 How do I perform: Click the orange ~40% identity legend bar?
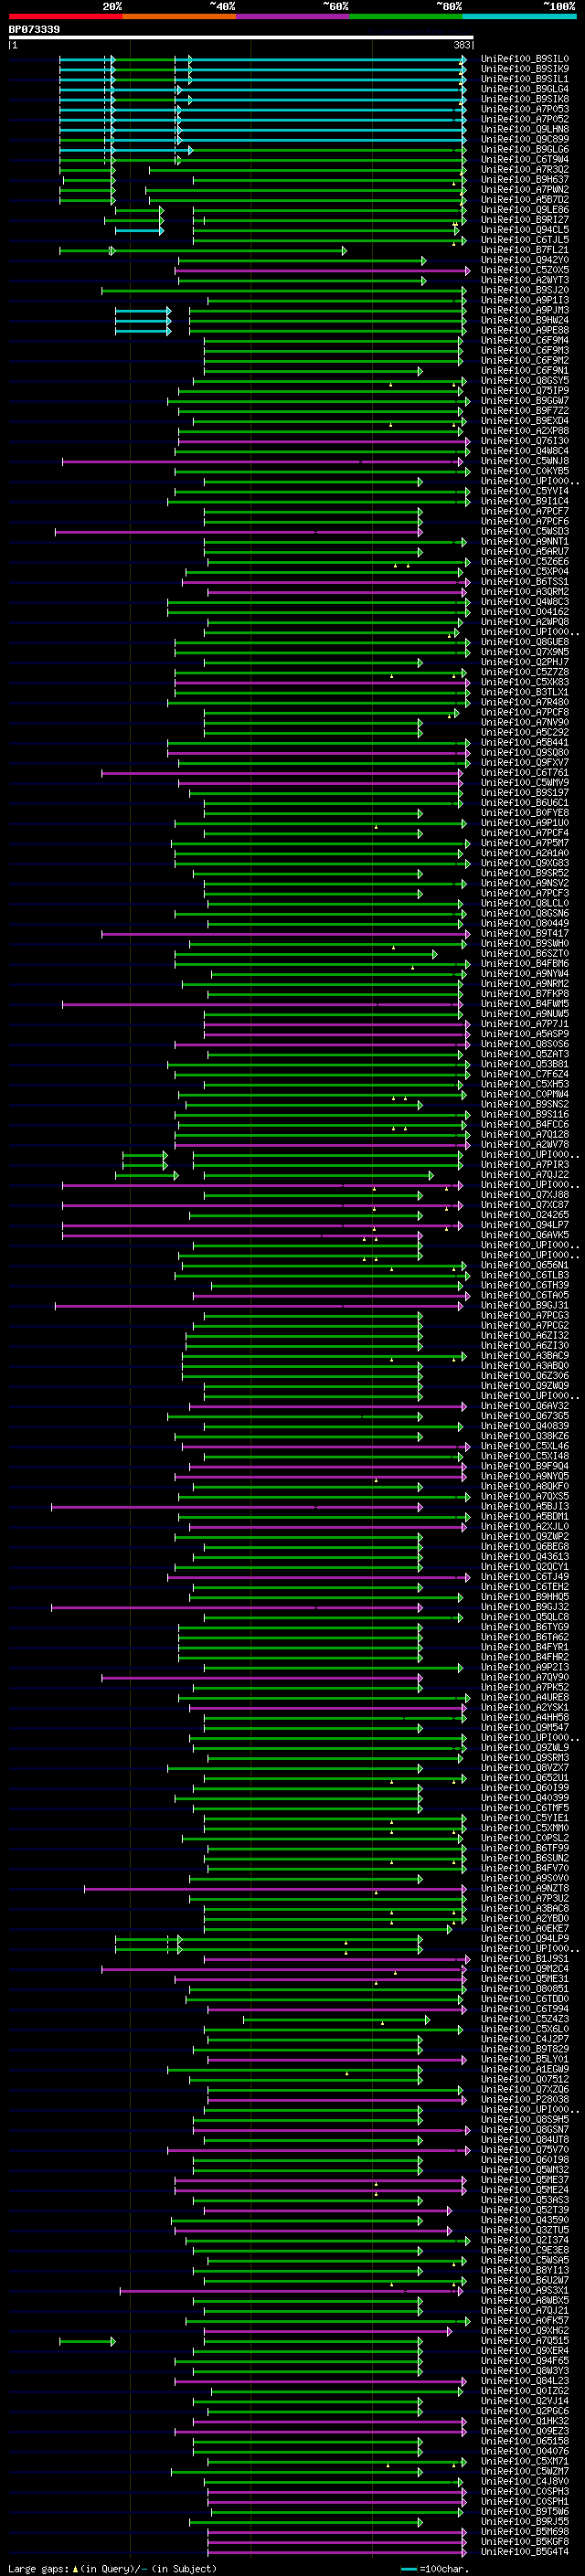tap(180, 16)
